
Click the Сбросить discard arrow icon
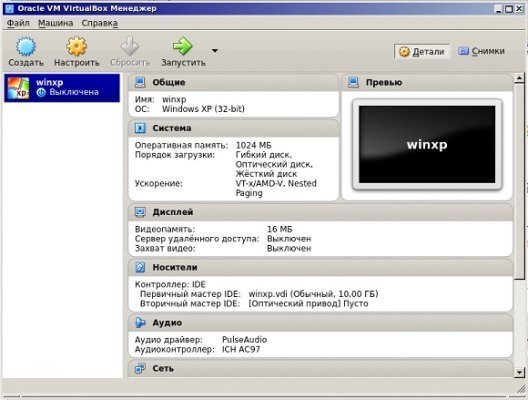click(130, 46)
